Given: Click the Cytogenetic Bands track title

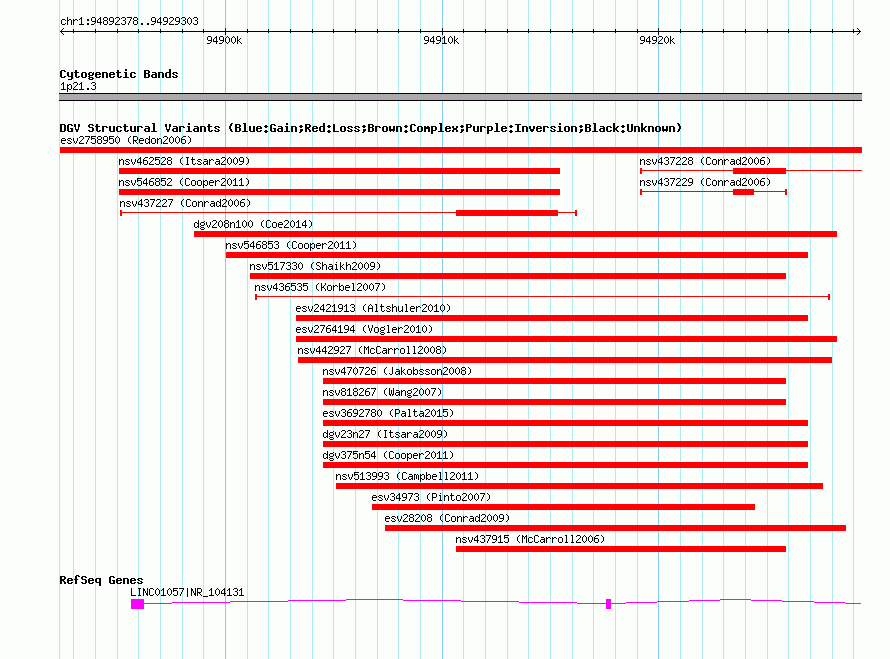Looking at the screenshot, I should [119, 74].
